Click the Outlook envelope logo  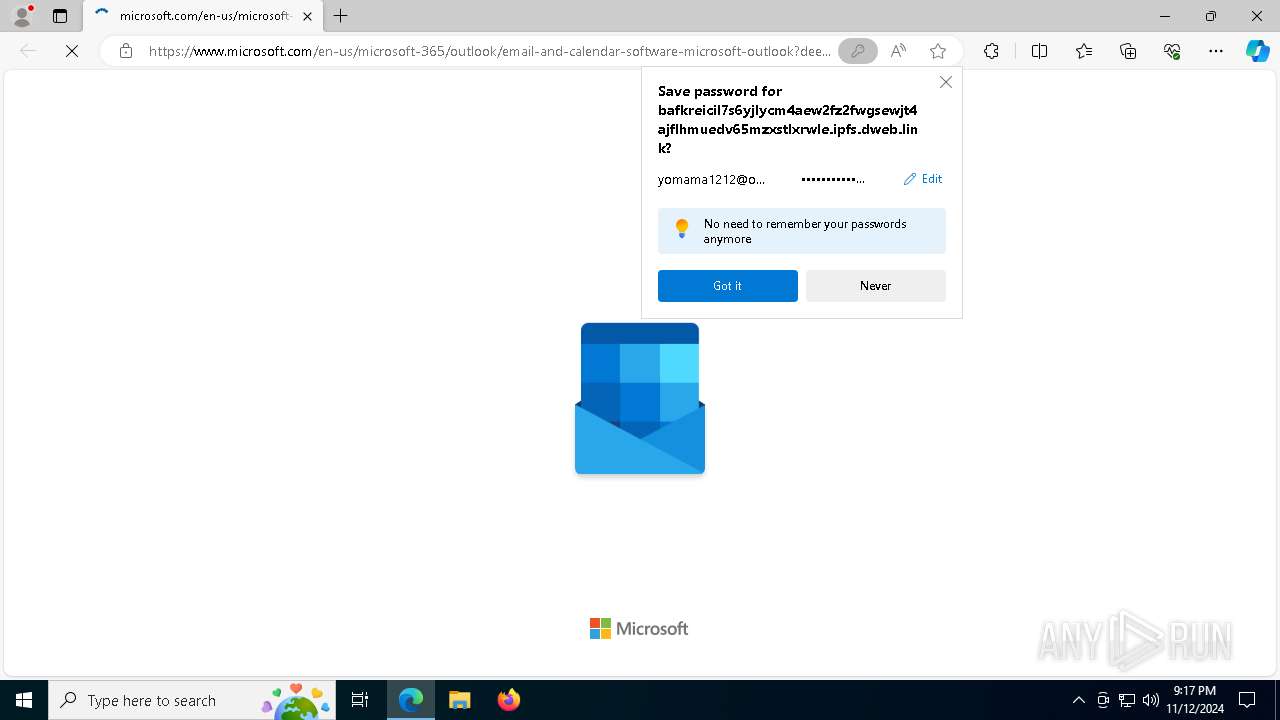(x=640, y=398)
